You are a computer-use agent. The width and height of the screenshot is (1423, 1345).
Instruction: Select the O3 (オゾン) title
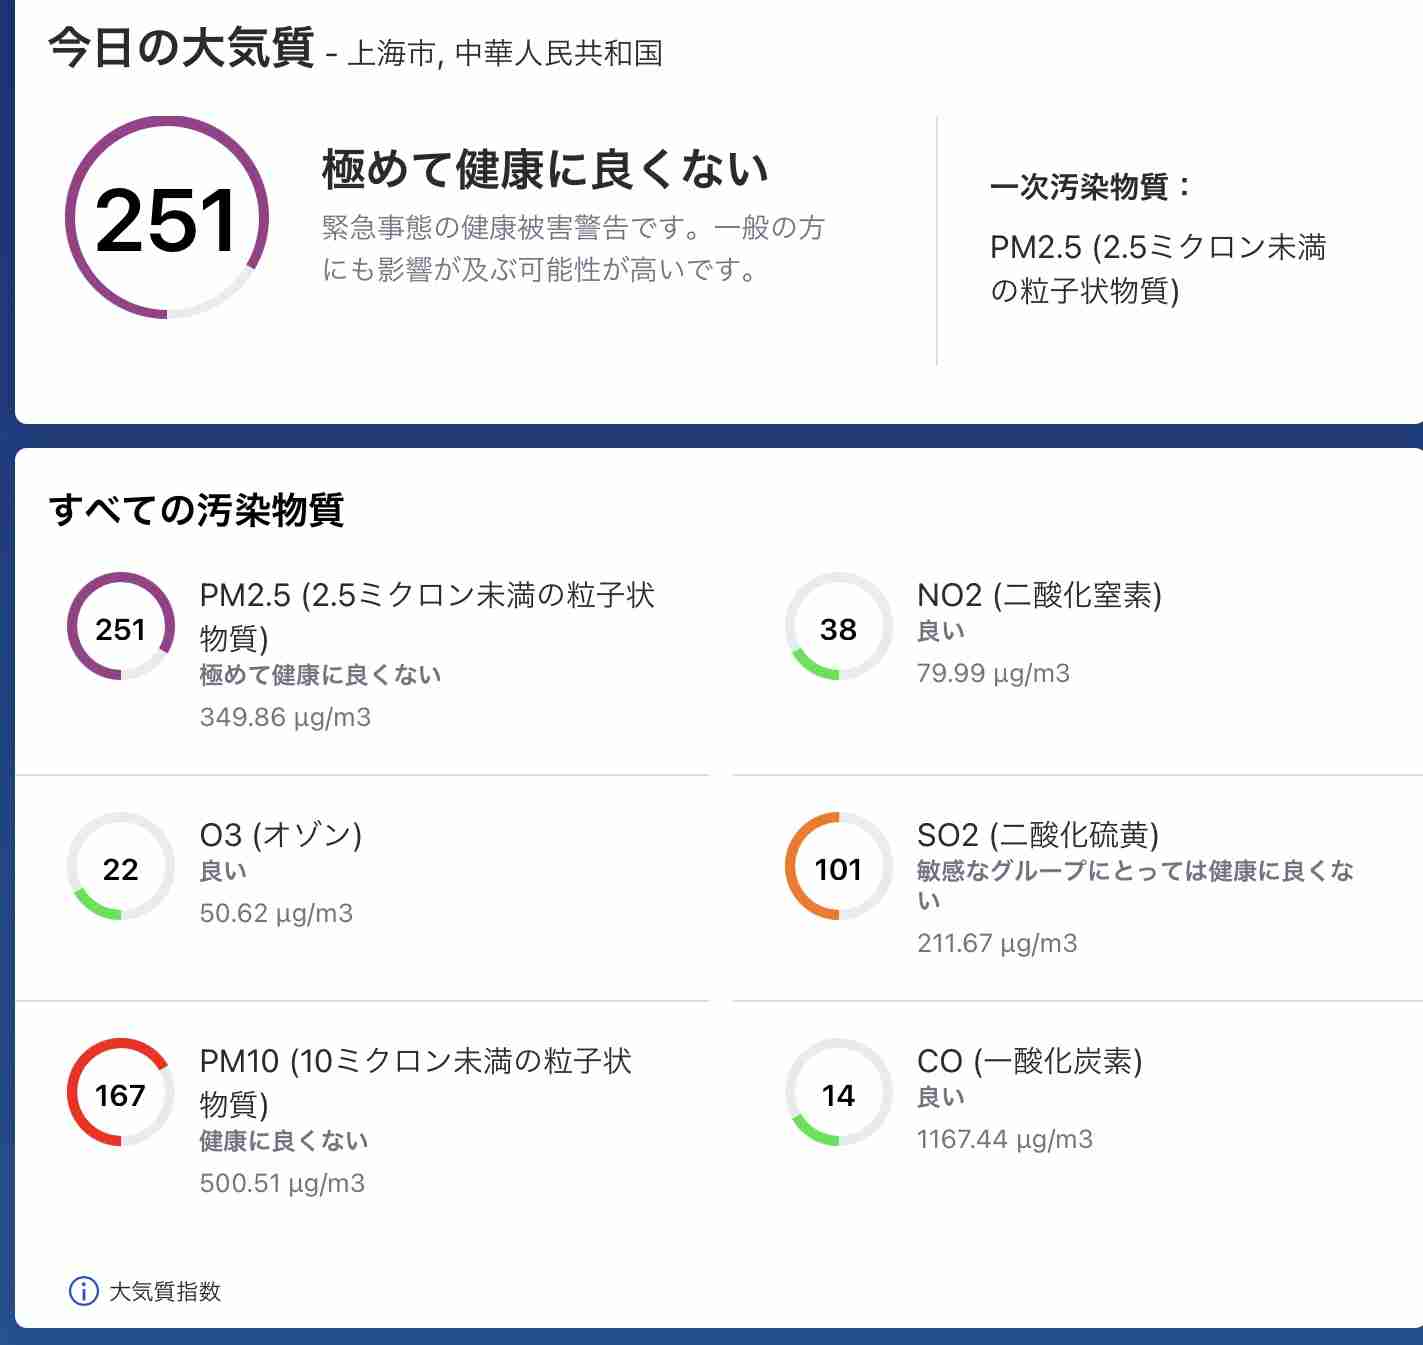(x=281, y=835)
